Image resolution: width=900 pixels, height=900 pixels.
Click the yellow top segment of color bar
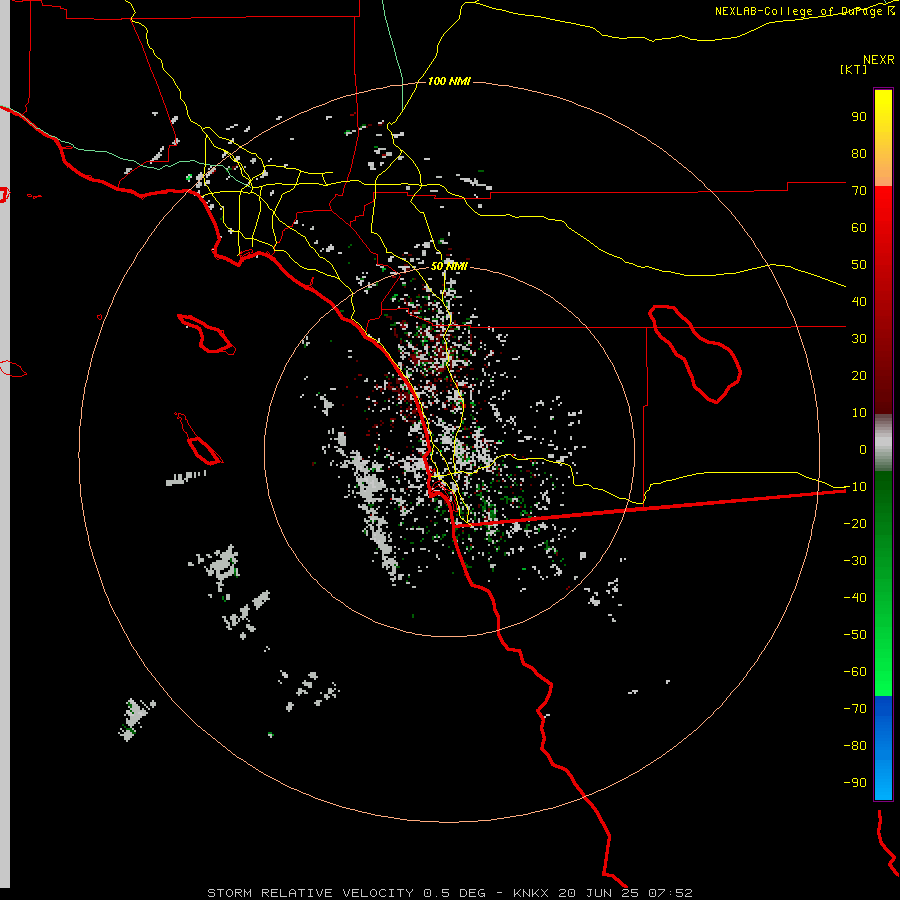[883, 138]
